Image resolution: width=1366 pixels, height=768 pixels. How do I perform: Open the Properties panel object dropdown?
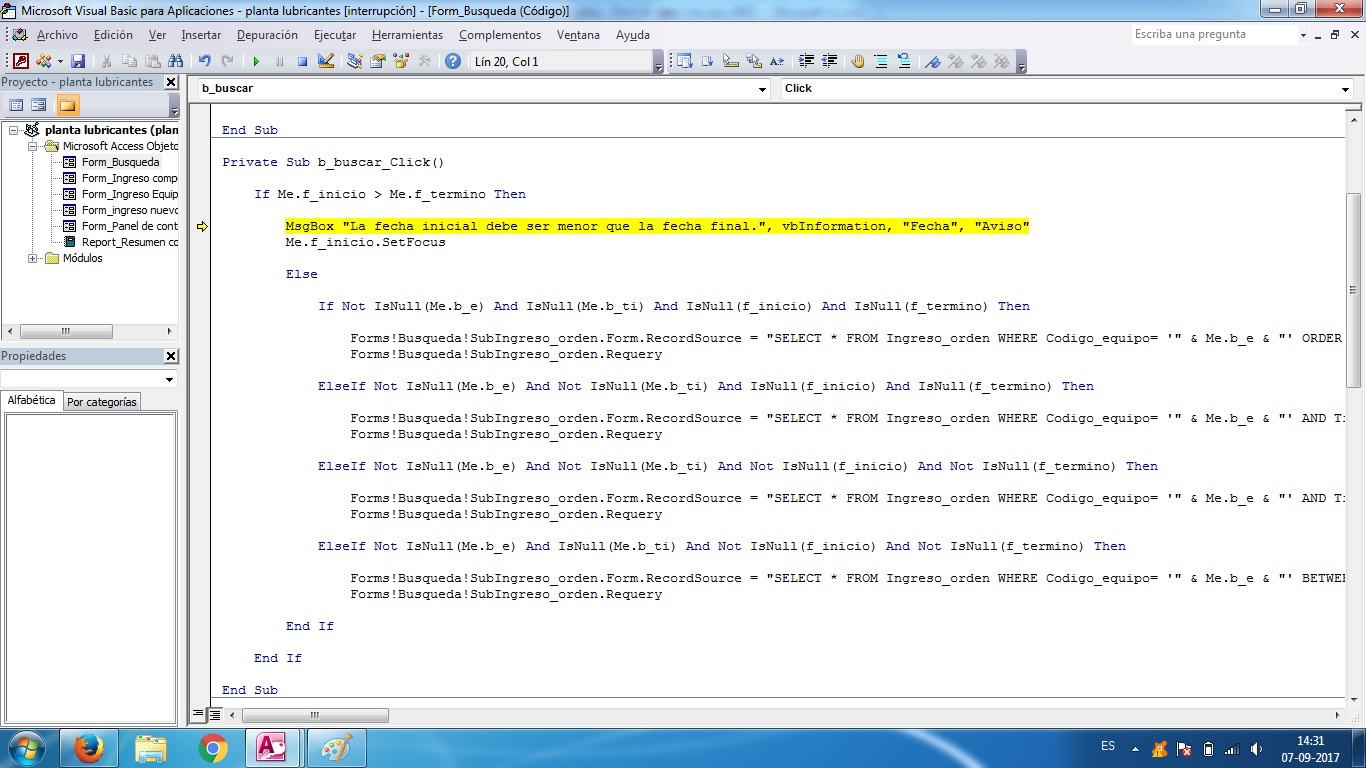(x=169, y=379)
